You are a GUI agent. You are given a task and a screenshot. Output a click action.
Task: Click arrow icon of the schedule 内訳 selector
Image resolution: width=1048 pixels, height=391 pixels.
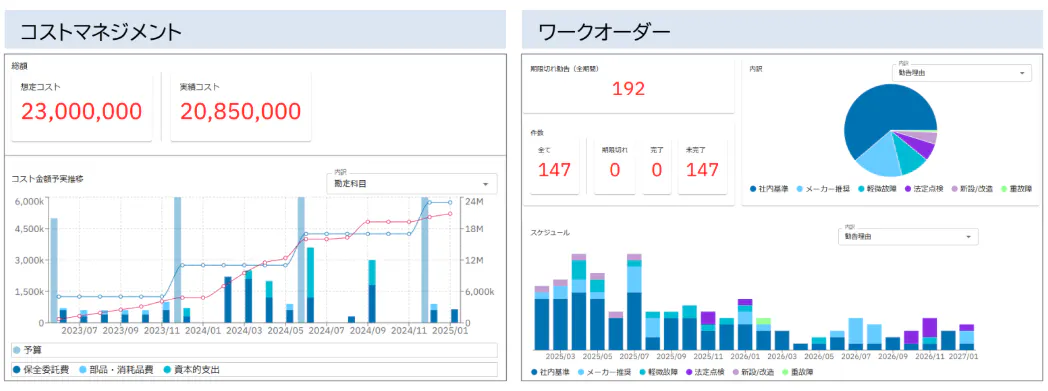(968, 237)
